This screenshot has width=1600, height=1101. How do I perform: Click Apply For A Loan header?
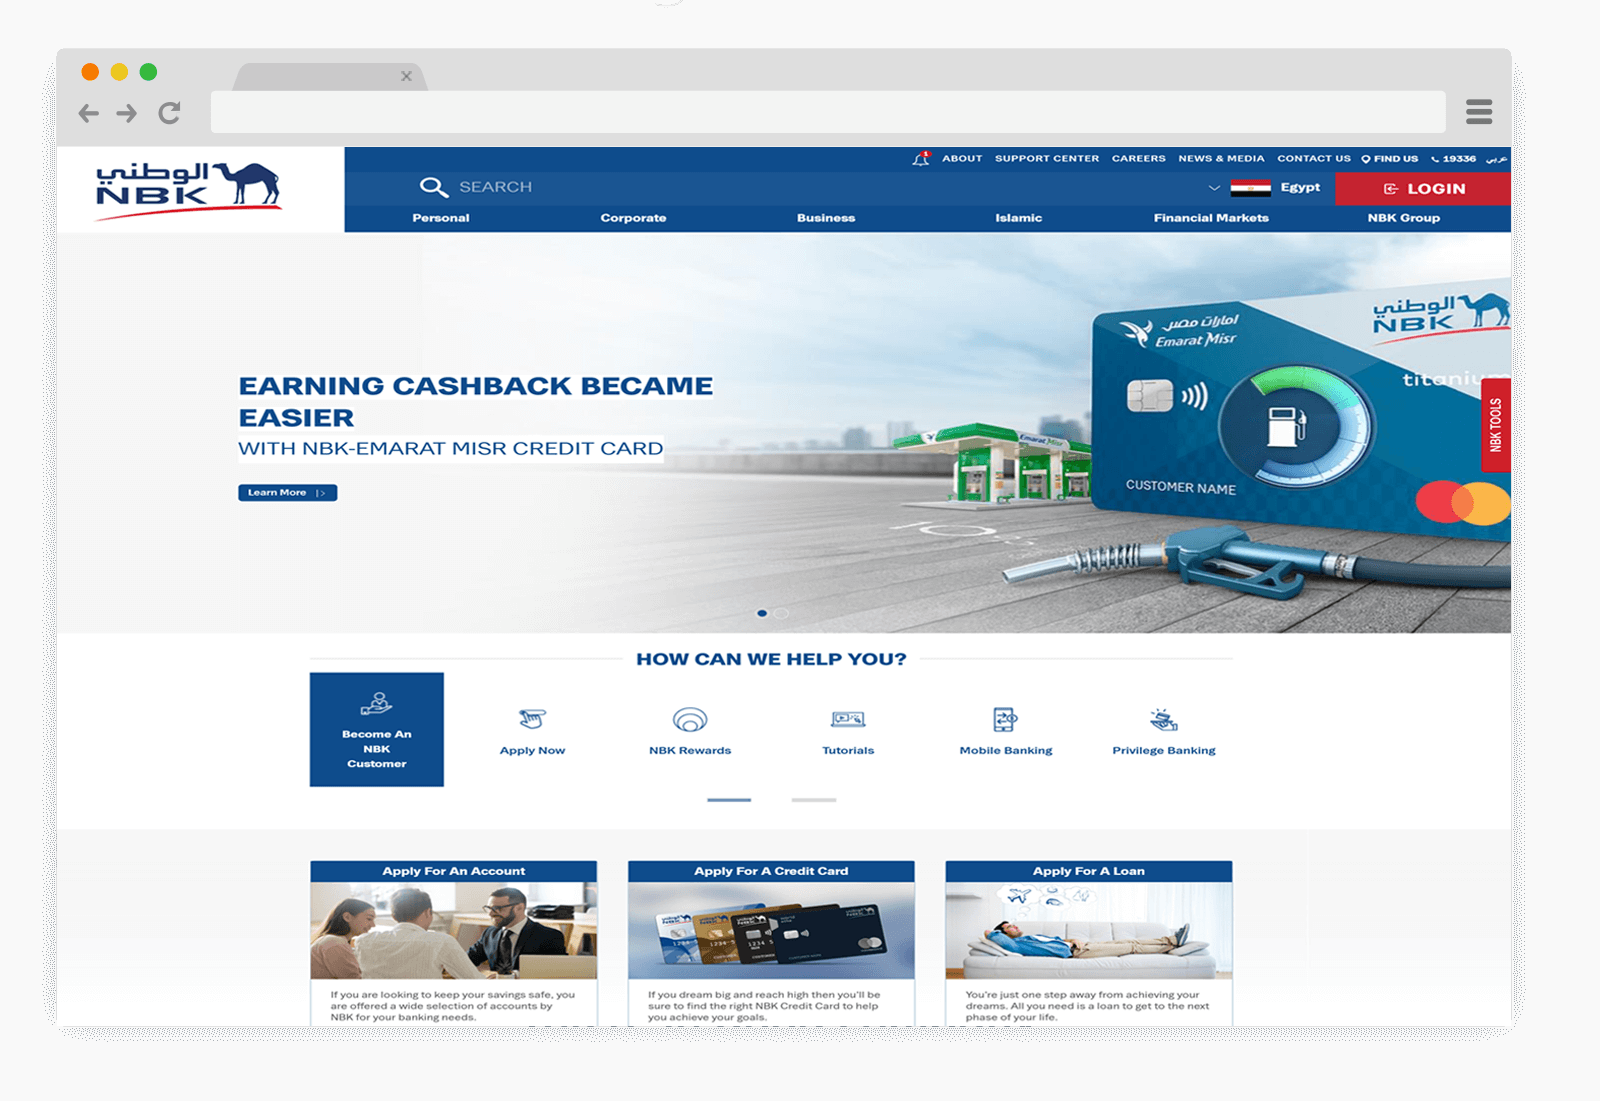coord(1089,871)
